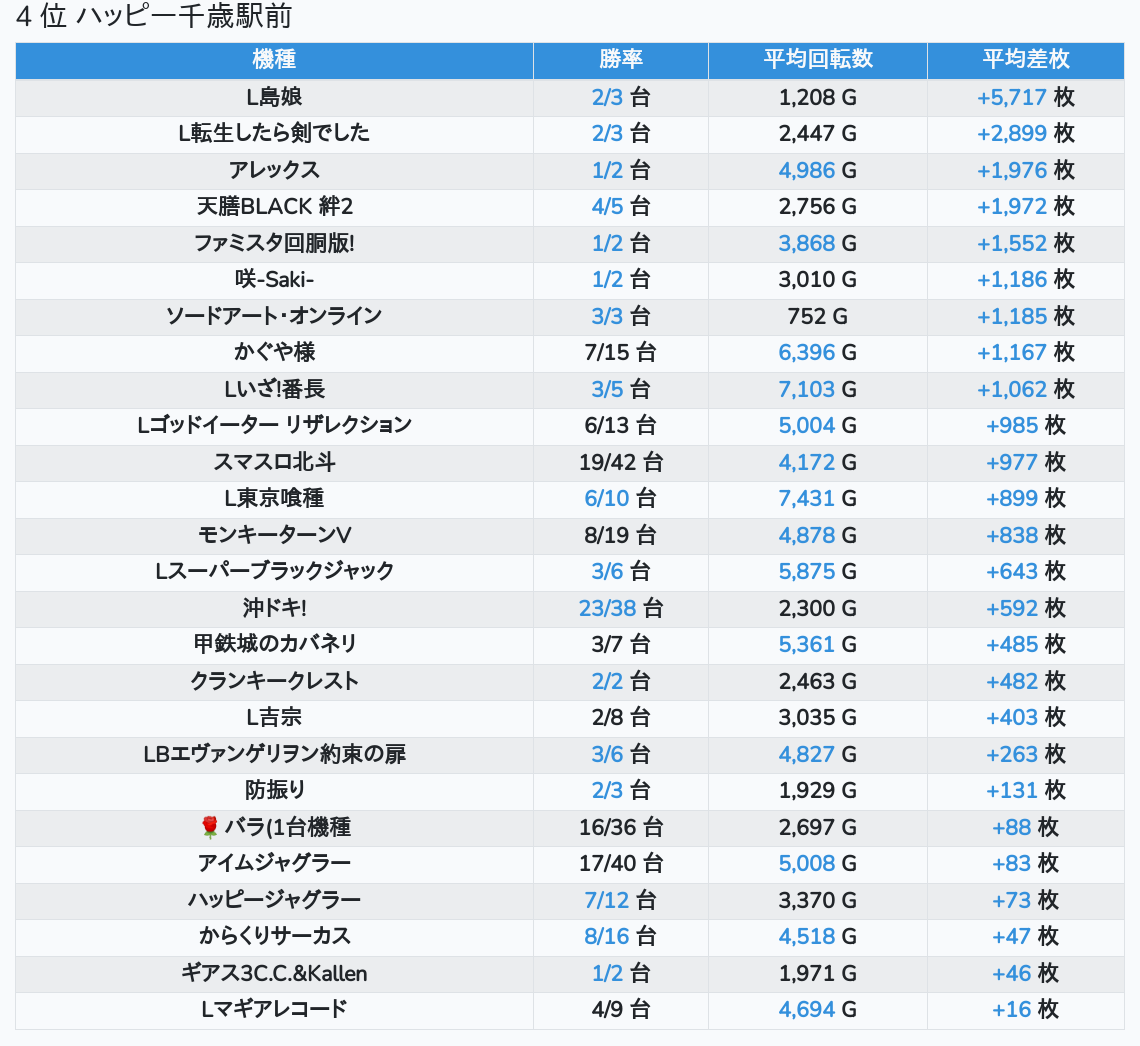
Task: Click 4/9 台 win rate cell
Action: pyautogui.click(x=621, y=1010)
